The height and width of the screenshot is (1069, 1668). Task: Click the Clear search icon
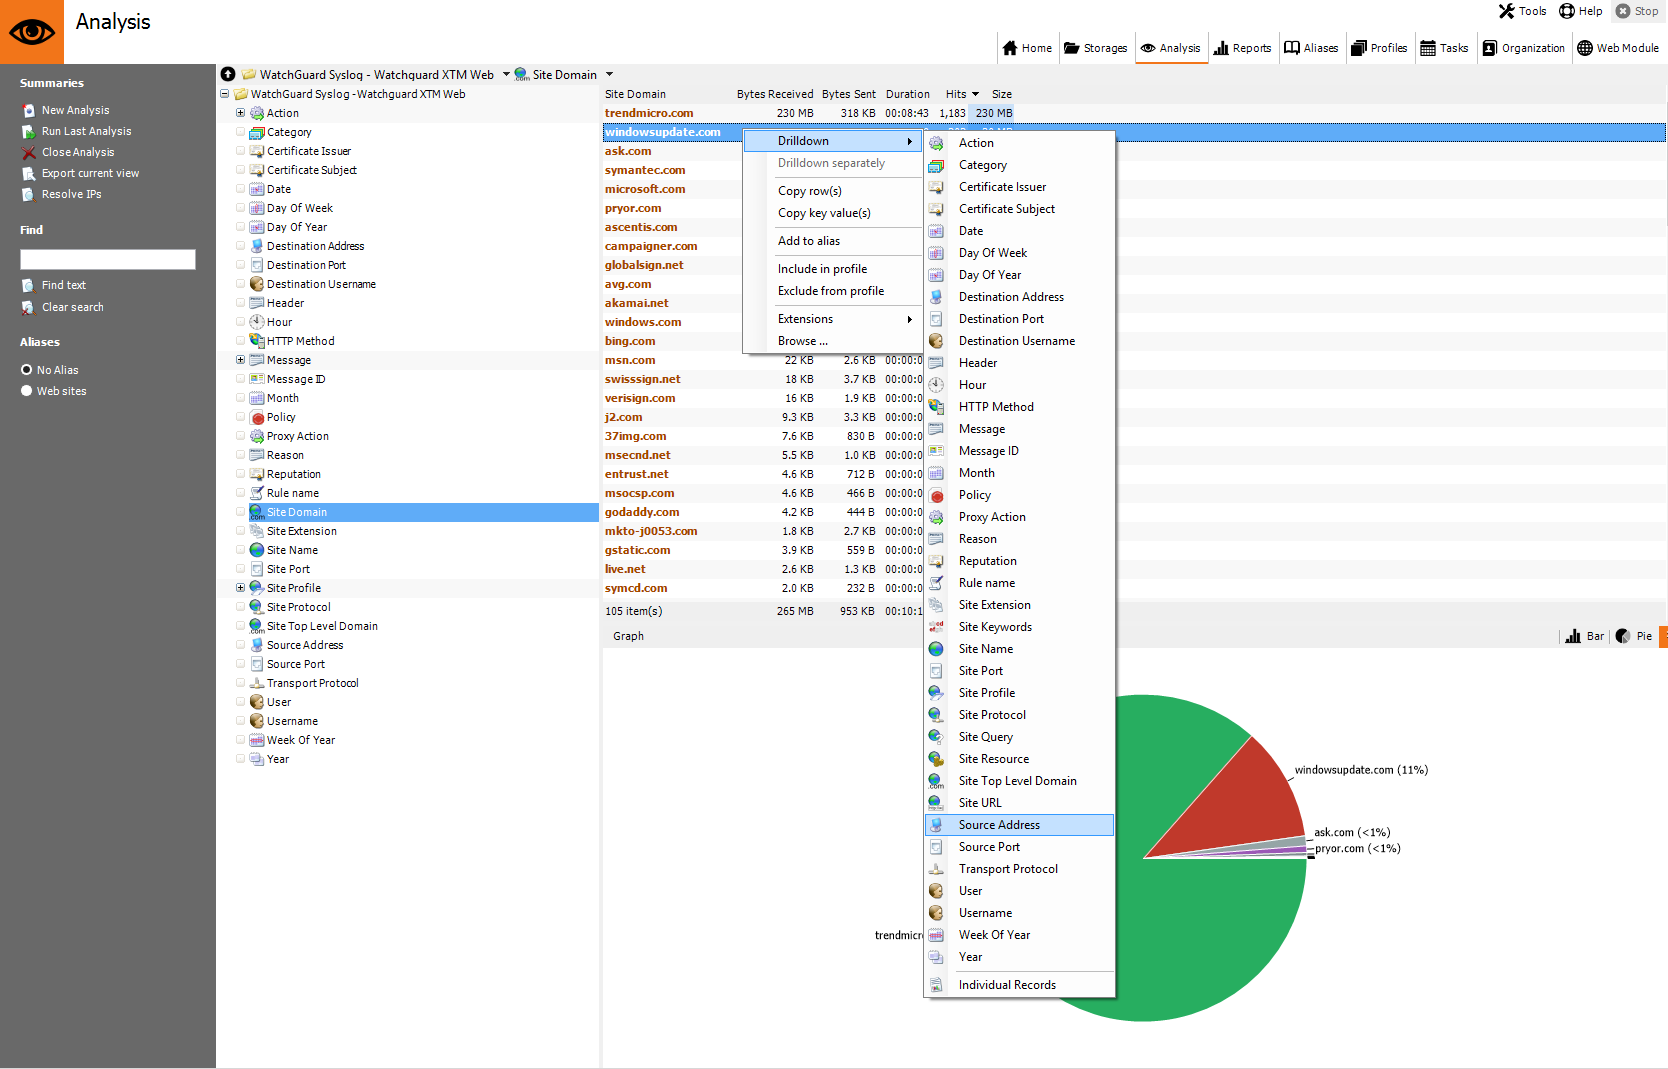pos(28,307)
